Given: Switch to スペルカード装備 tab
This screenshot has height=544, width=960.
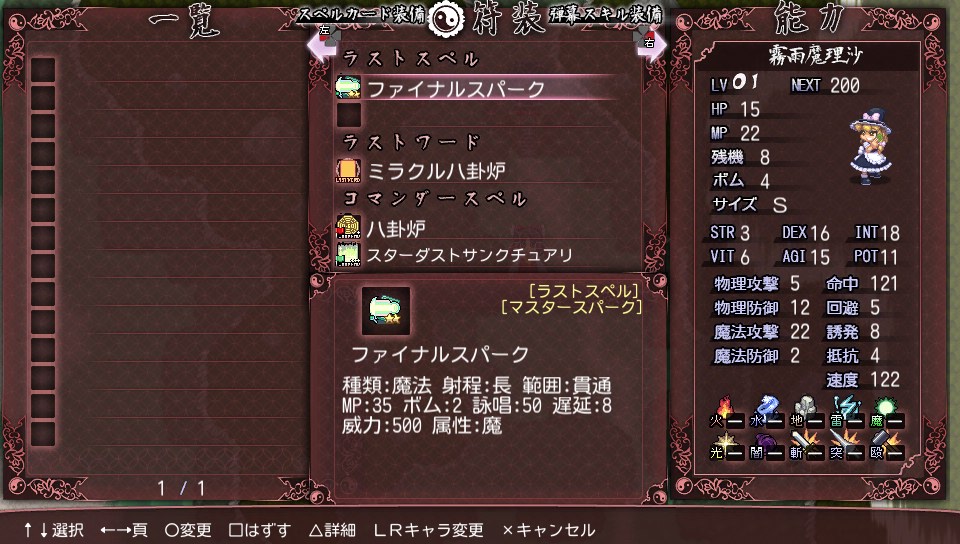Looking at the screenshot, I should click(362, 14).
